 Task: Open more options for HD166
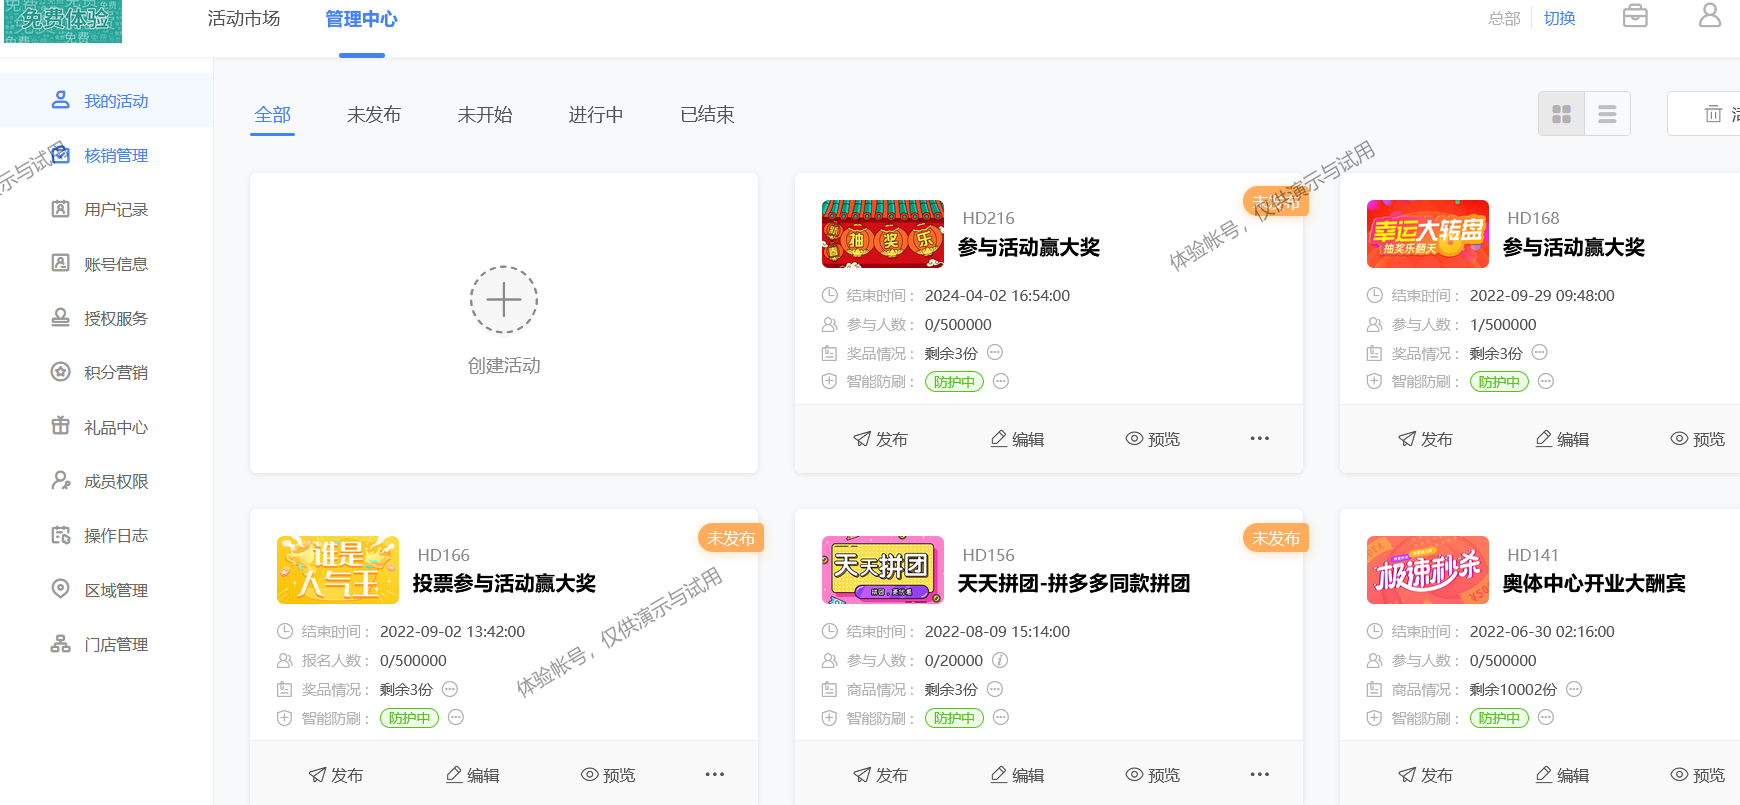[715, 774]
